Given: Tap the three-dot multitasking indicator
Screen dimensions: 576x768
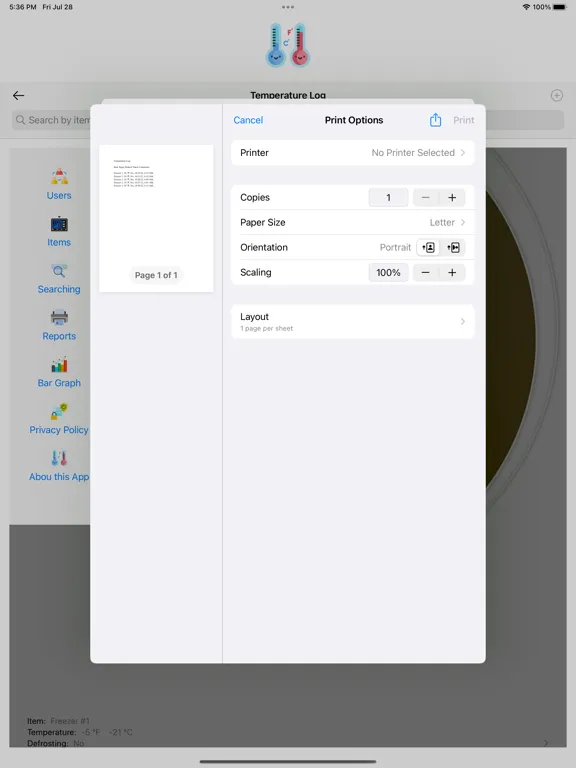Looking at the screenshot, I should [288, 7].
